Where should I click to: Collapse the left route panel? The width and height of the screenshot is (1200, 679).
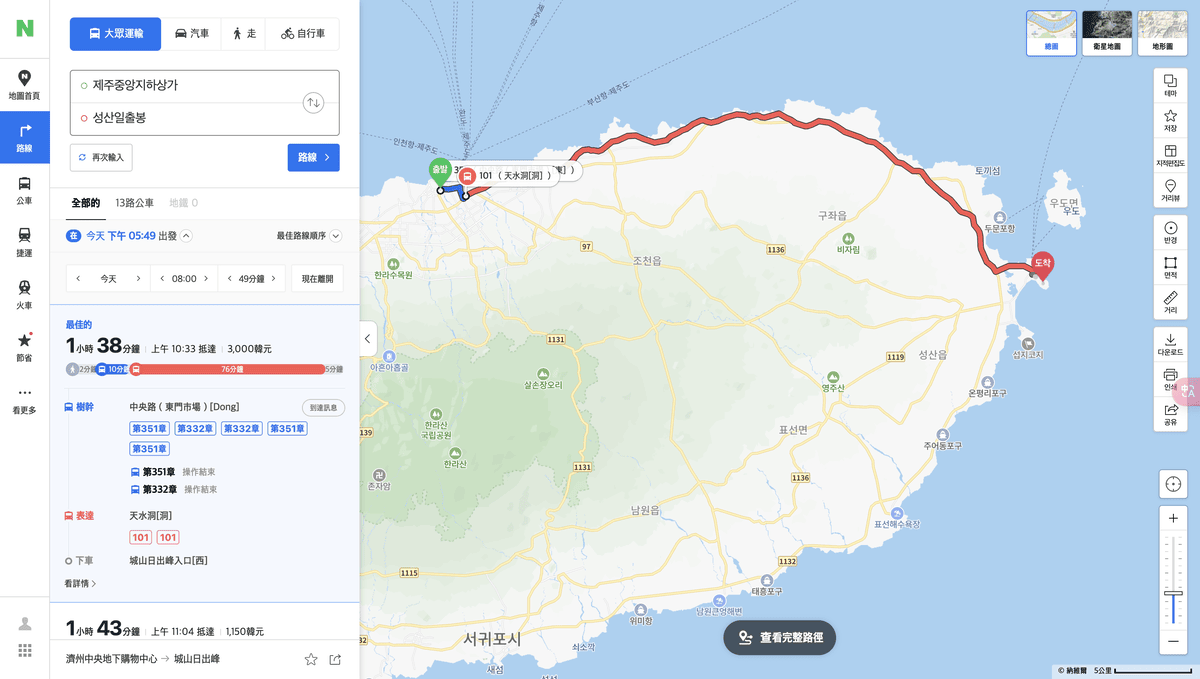[x=367, y=339]
